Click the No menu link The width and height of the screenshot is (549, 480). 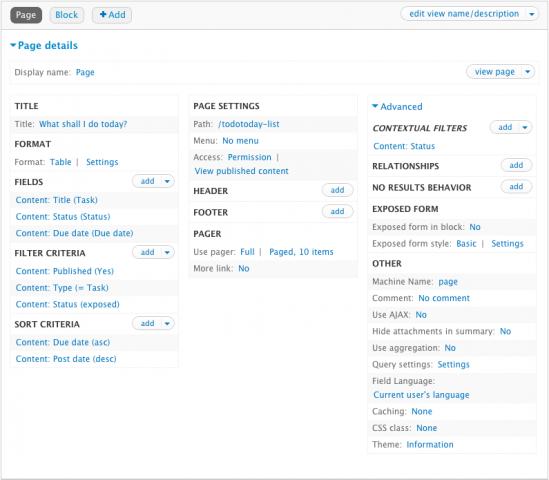[x=241, y=140]
